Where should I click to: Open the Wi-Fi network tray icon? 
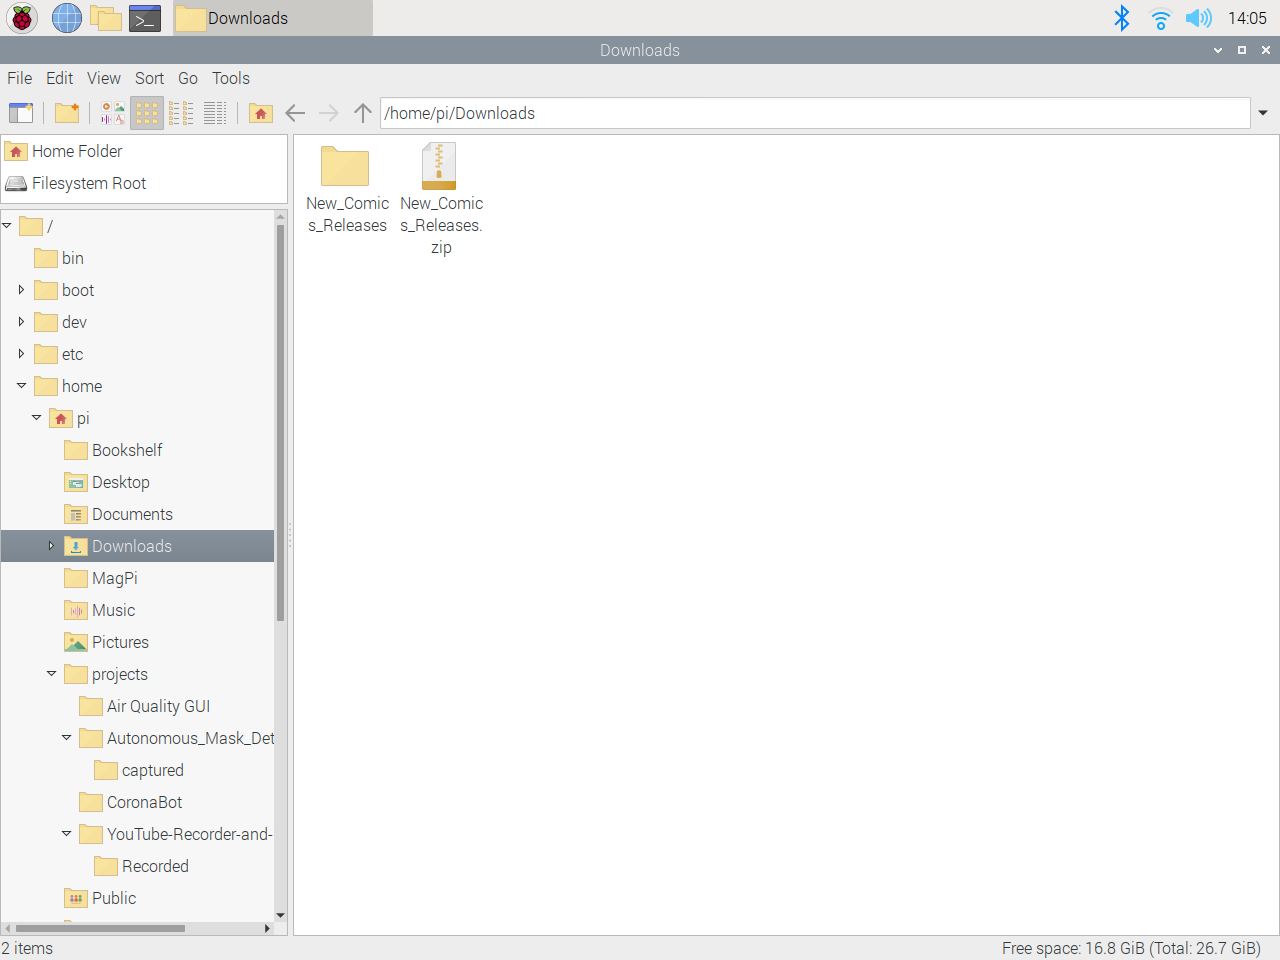(1160, 18)
